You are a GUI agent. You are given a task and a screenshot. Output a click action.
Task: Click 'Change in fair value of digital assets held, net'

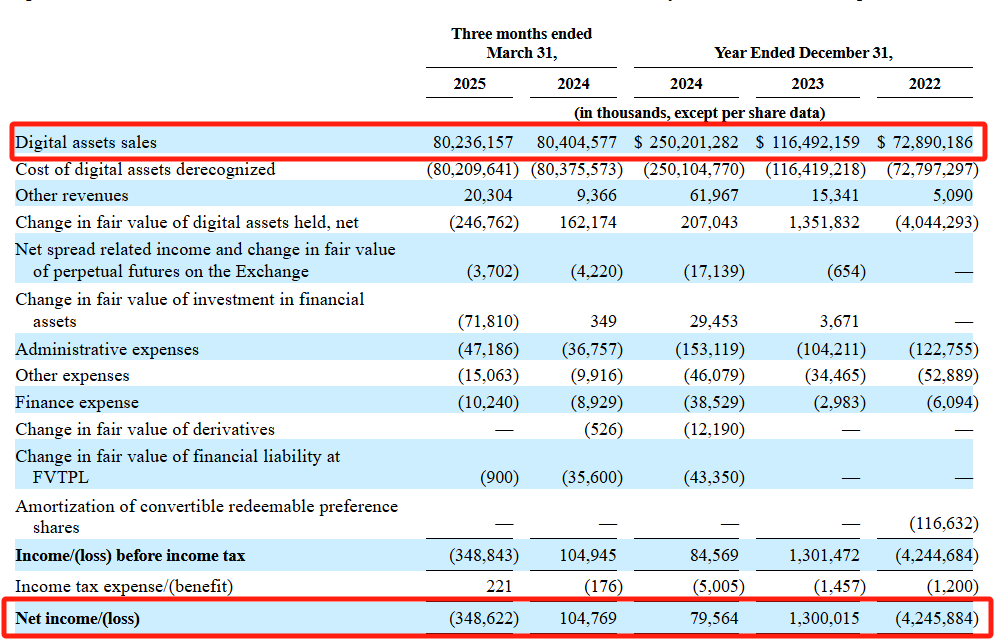pyautogui.click(x=187, y=222)
